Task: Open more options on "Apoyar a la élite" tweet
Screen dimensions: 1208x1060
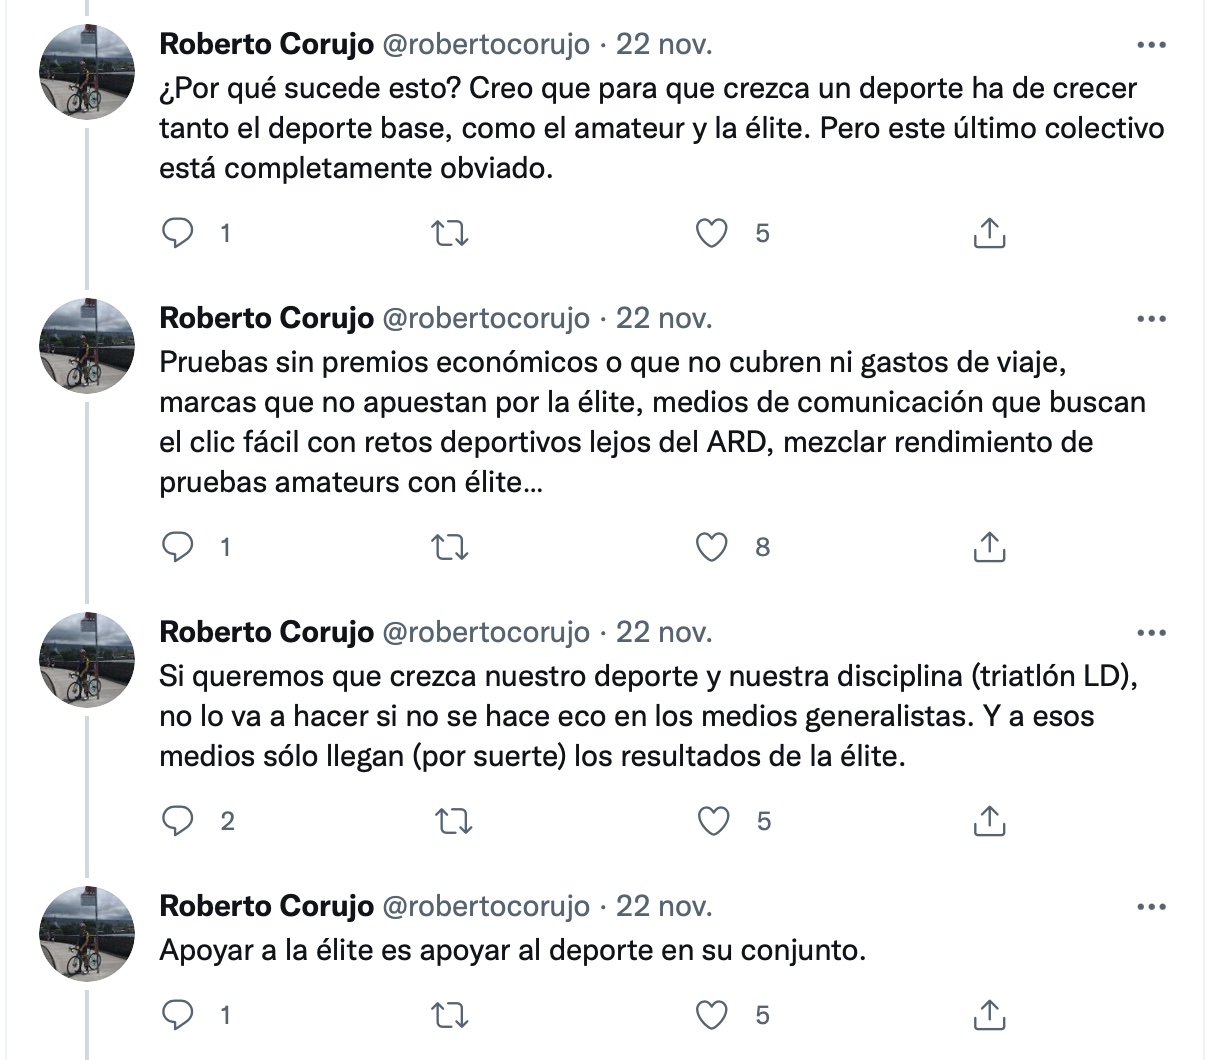Action: tap(1152, 907)
